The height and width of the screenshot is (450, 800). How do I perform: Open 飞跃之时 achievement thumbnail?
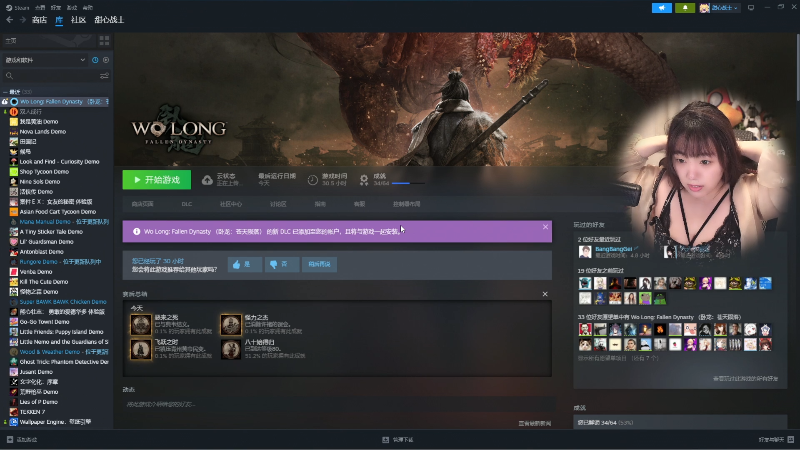coord(141,349)
